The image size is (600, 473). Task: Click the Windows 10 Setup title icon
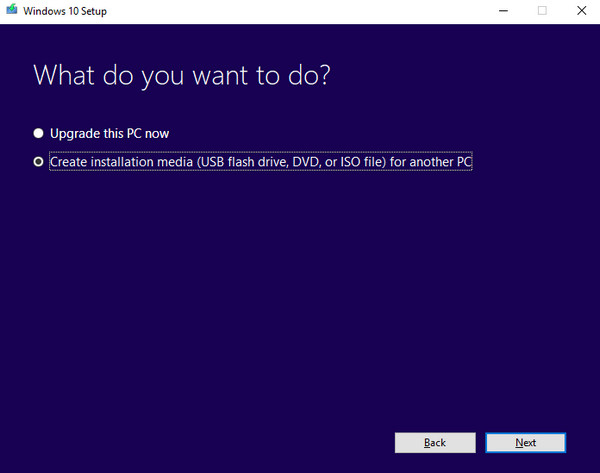12,10
